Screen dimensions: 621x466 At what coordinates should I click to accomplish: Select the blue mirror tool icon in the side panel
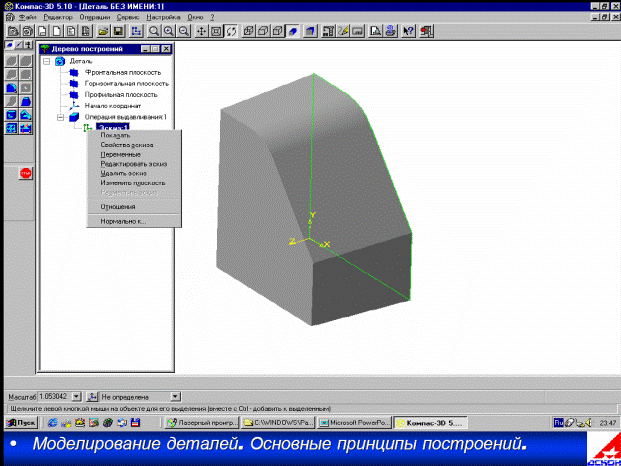pos(26,128)
